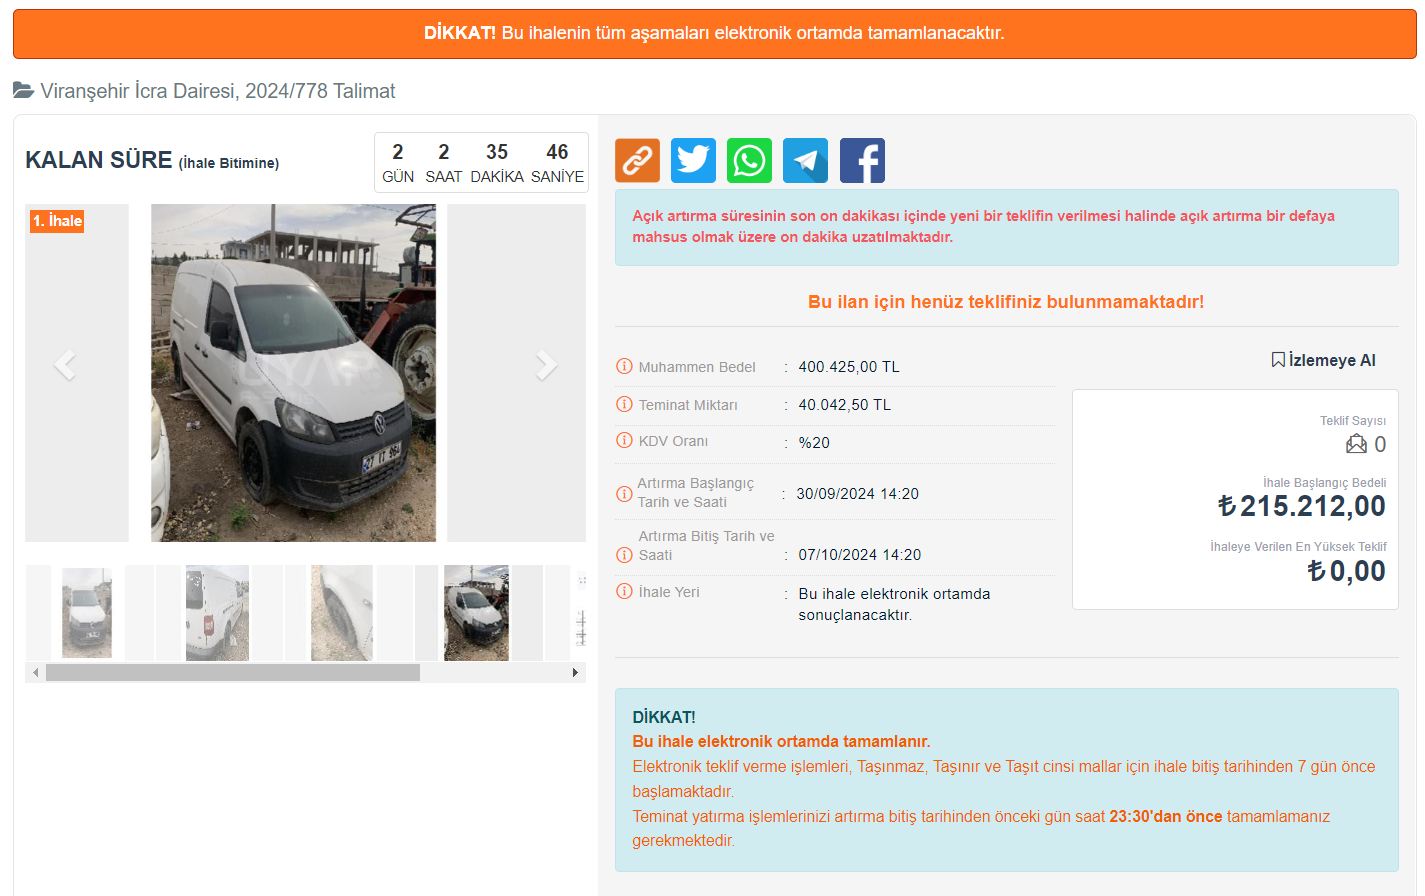Click info icon next to Muhammen Bedel
Screen dimensions: 1425x896
(x=624, y=367)
